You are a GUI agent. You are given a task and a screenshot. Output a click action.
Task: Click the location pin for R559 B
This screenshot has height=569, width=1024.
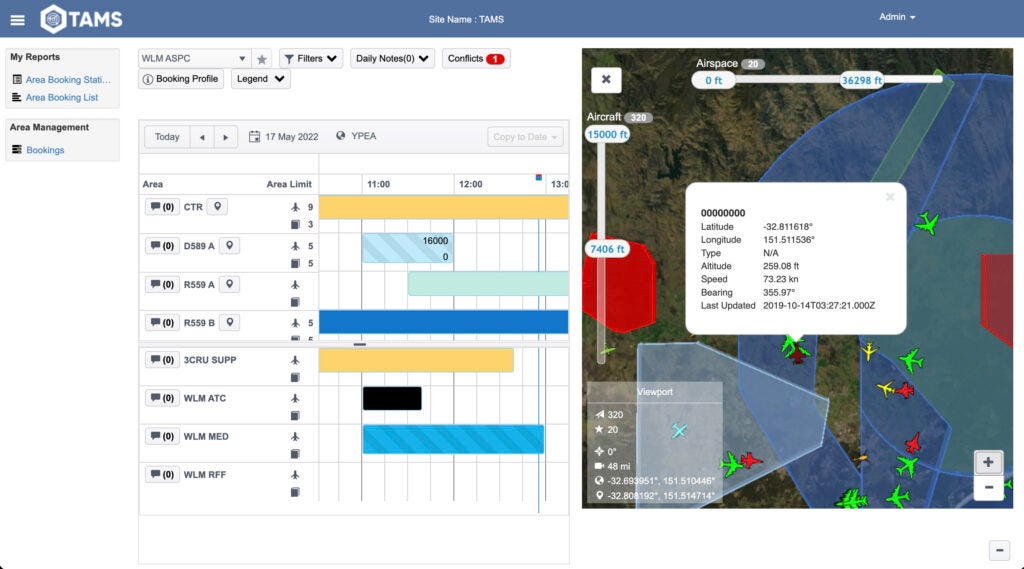click(230, 323)
